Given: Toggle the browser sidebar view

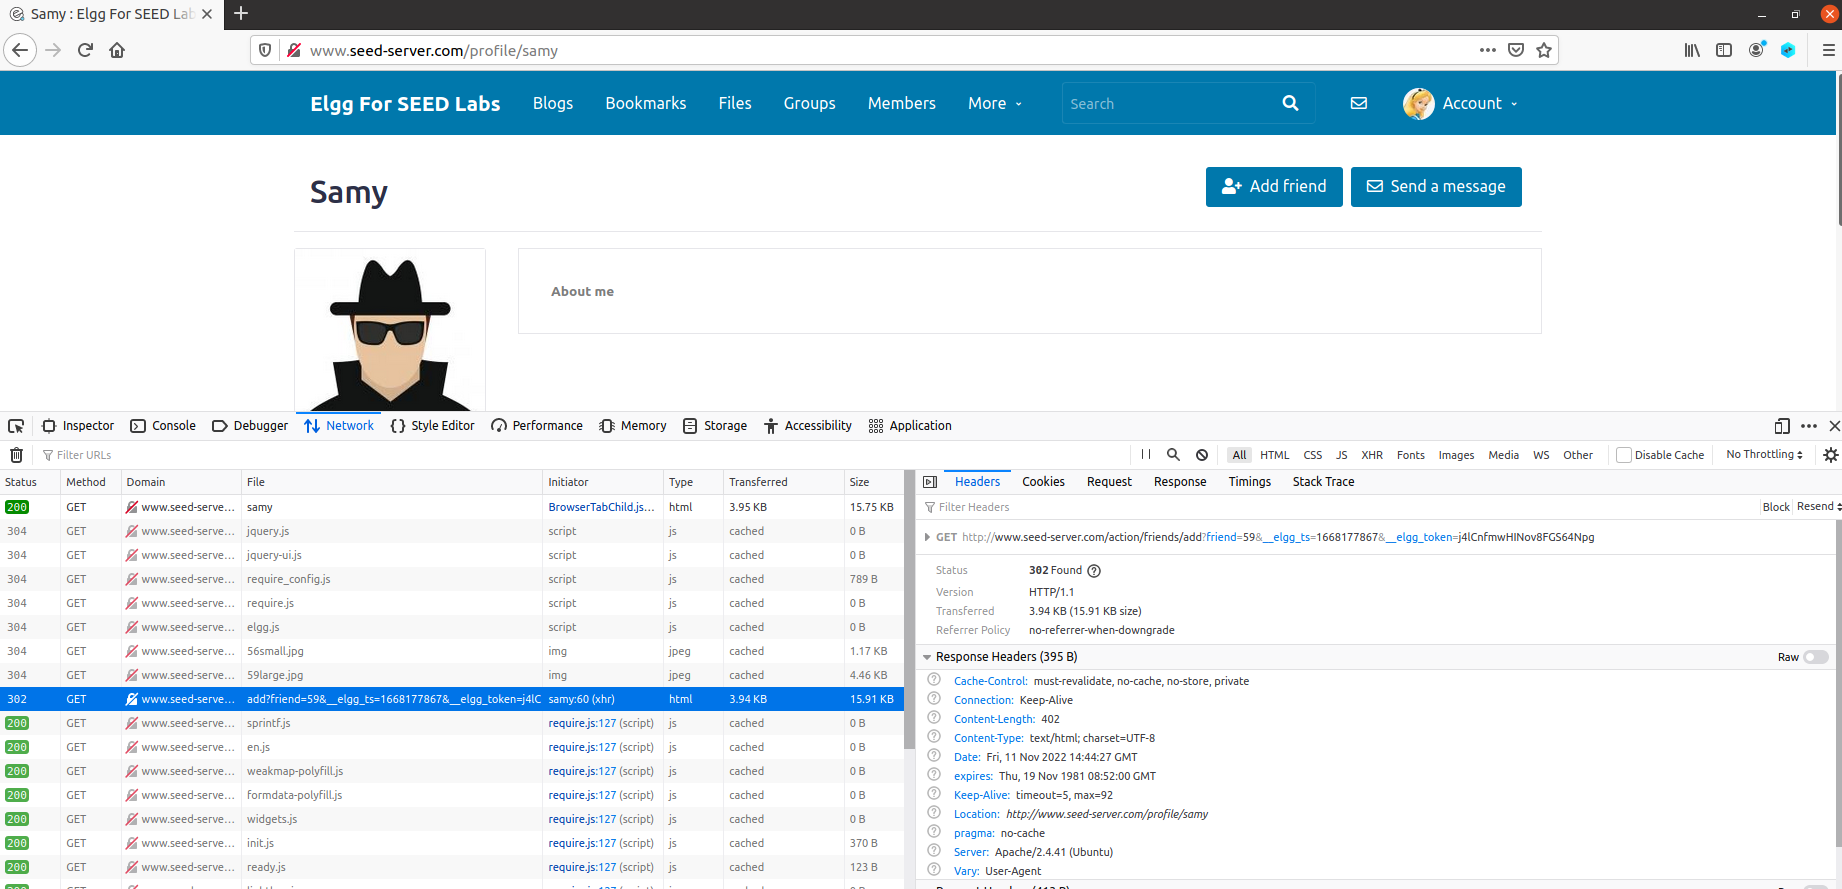Looking at the screenshot, I should pos(1724,50).
